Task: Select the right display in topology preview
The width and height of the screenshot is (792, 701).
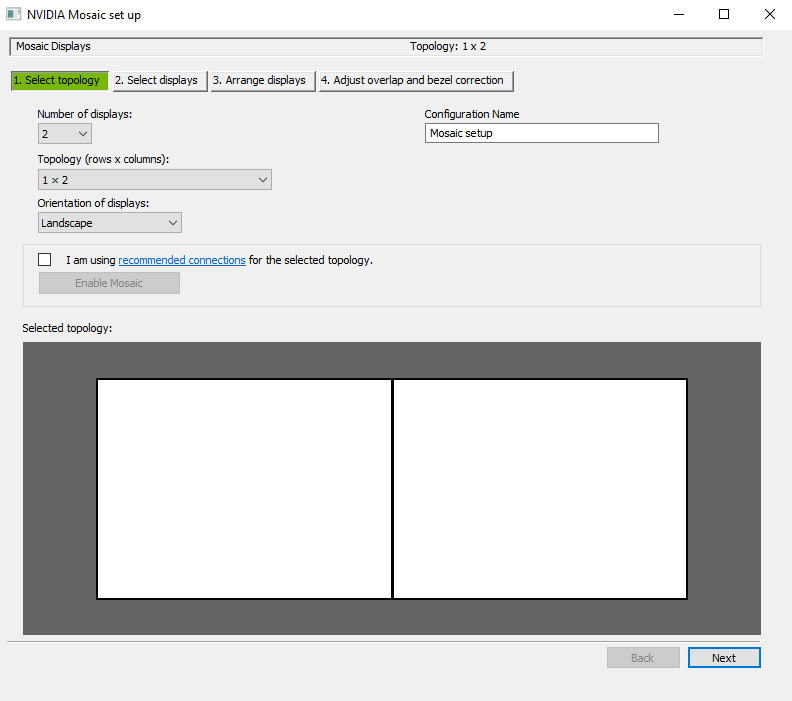Action: click(x=540, y=489)
